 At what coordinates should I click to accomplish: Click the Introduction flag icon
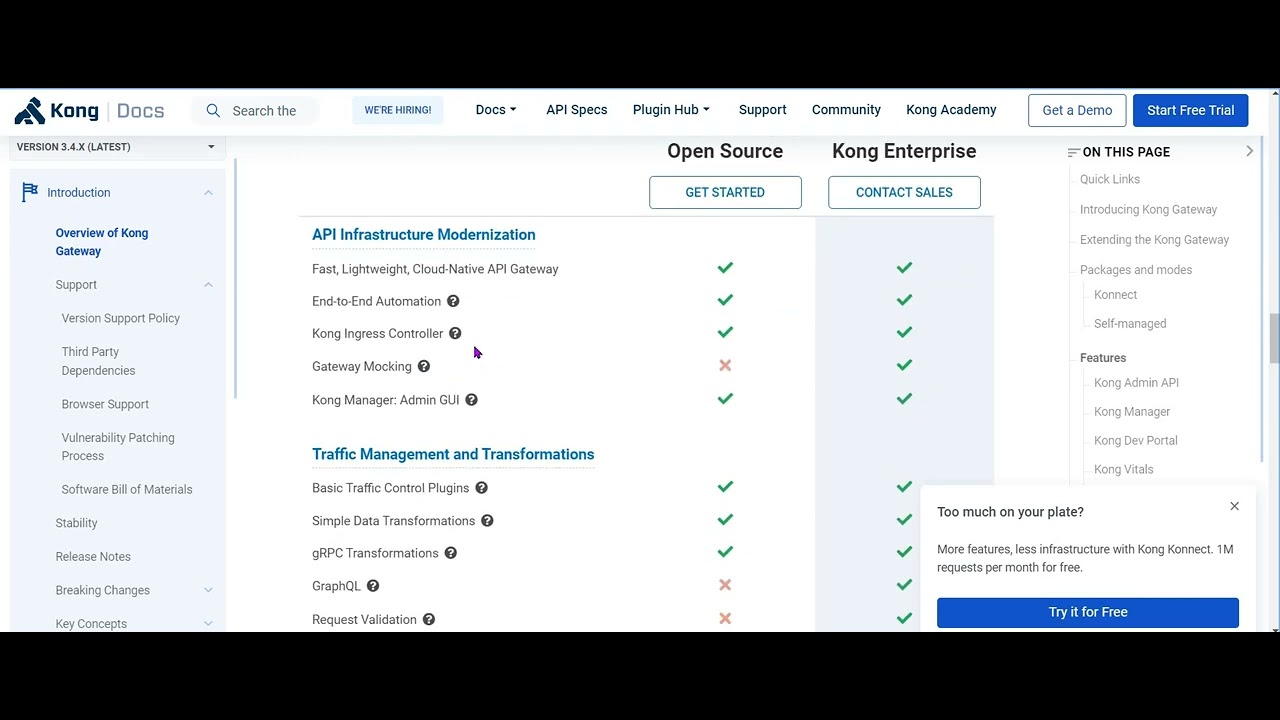[30, 192]
